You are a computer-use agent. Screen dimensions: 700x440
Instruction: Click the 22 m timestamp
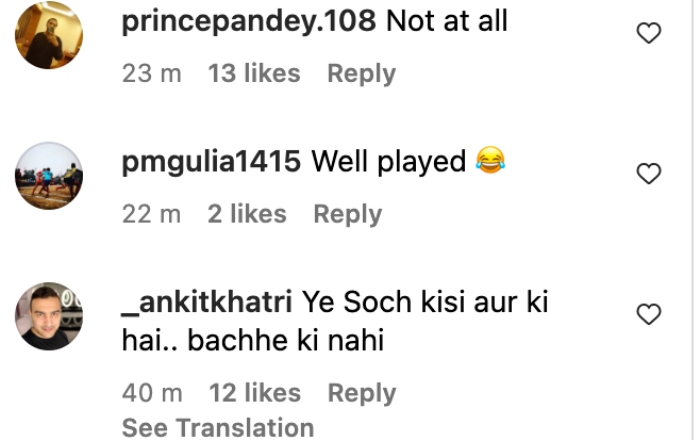coord(151,214)
